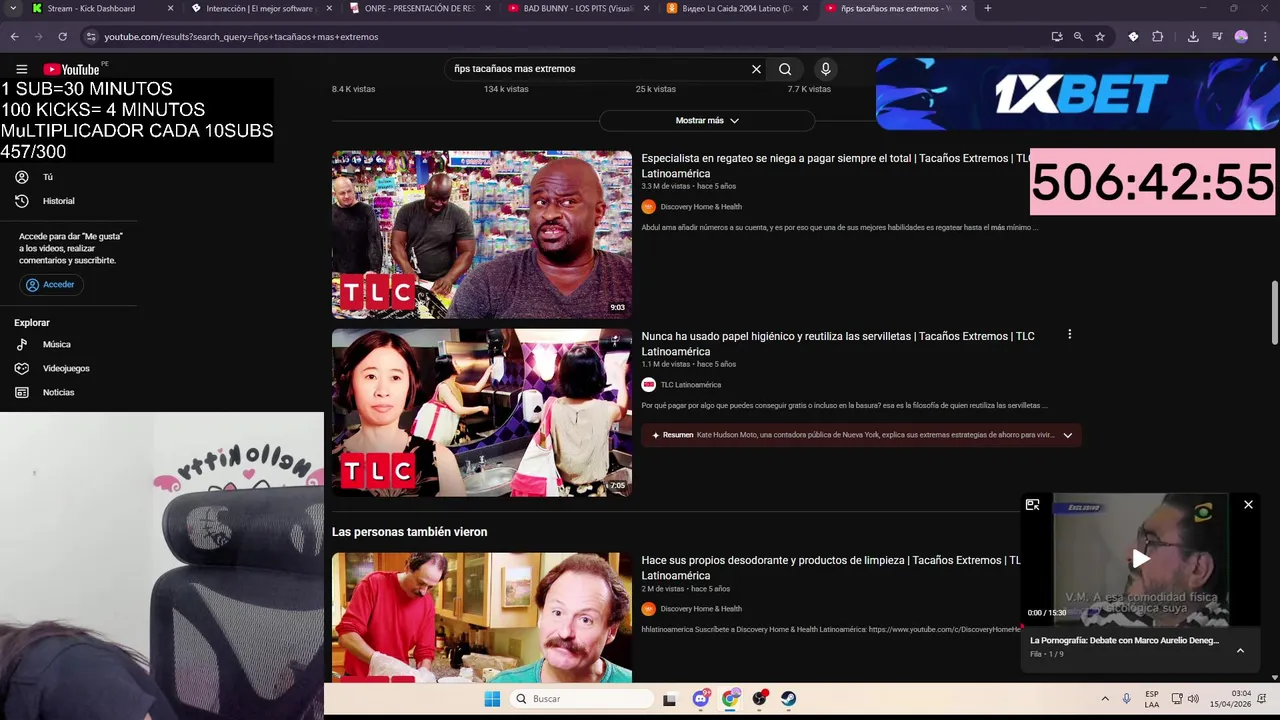Open Discord from the taskbar
The width and height of the screenshot is (1280, 720).
click(701, 699)
